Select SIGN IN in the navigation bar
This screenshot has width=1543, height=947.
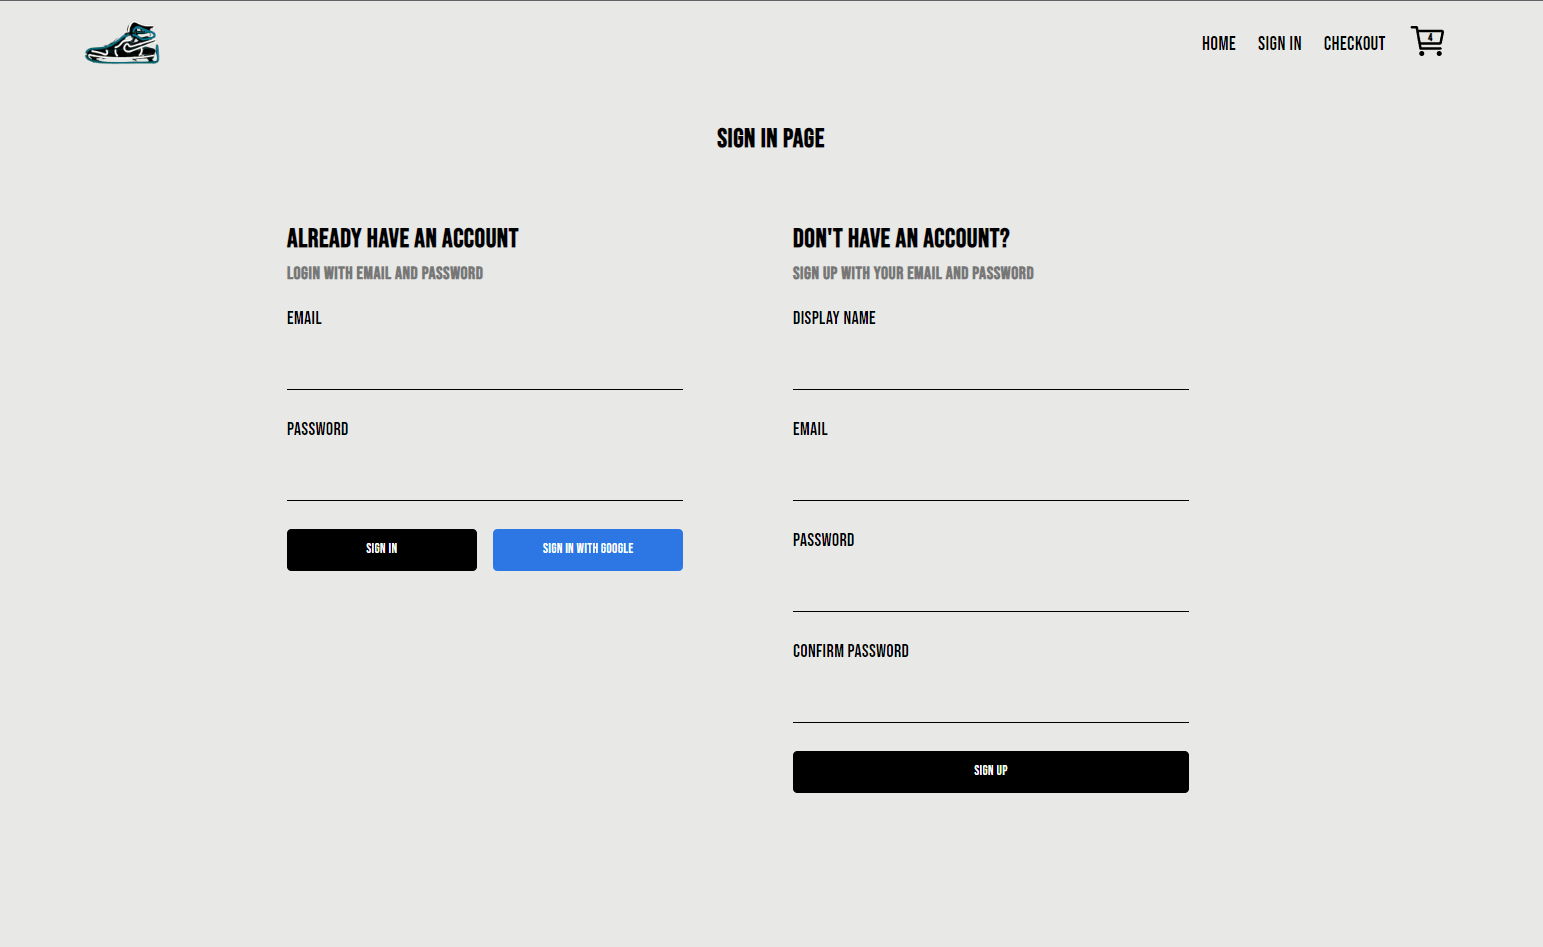[x=1279, y=43]
